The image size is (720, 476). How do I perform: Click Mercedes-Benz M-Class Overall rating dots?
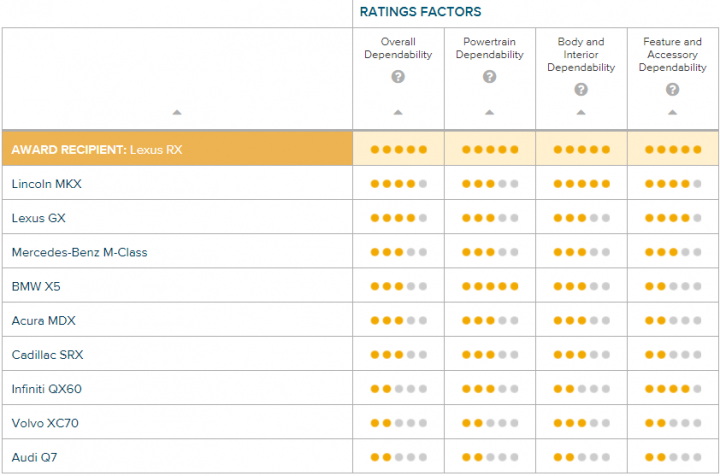click(x=399, y=252)
